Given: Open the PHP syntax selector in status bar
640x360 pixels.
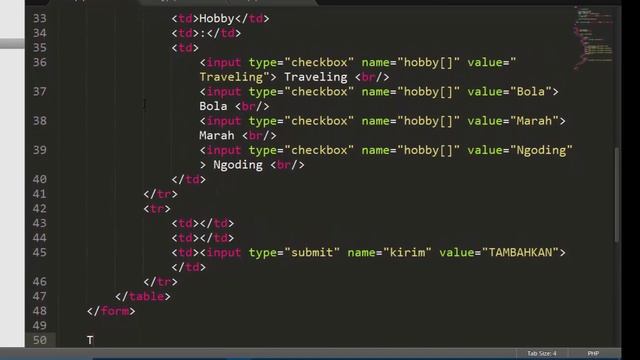Looking at the screenshot, I should point(593,353).
